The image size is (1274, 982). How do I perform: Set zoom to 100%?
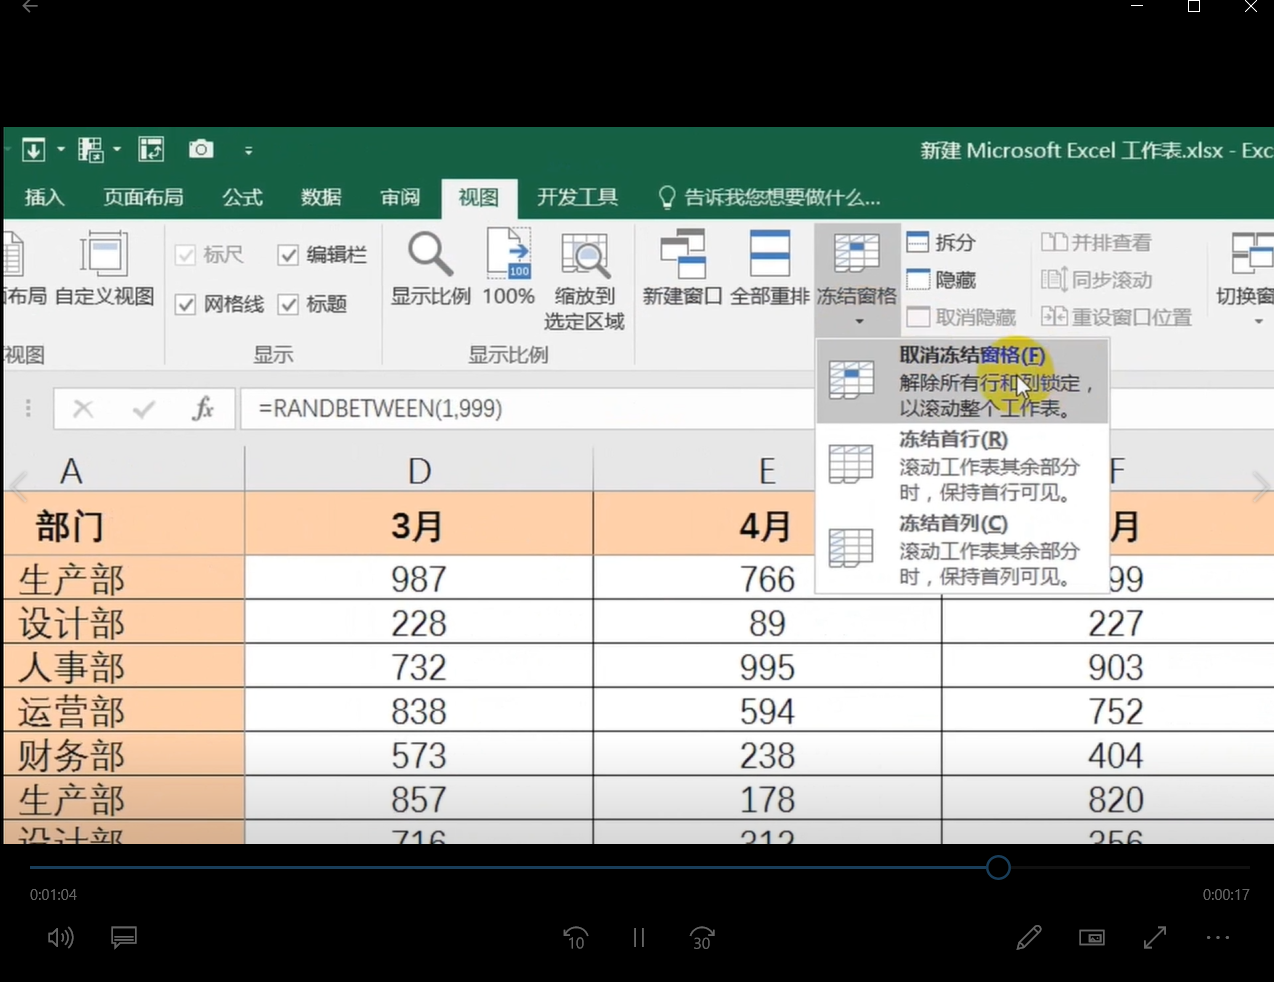(508, 270)
